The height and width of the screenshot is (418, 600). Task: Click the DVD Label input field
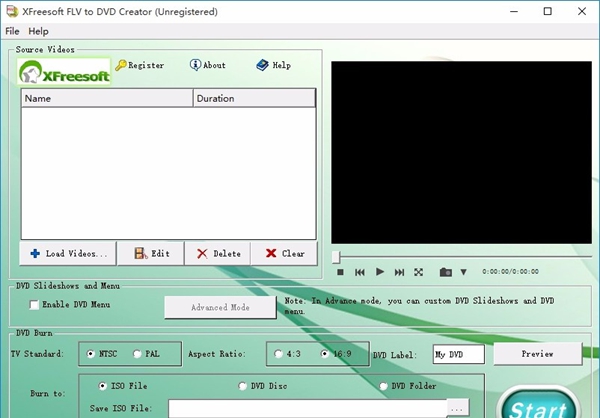[459, 354]
